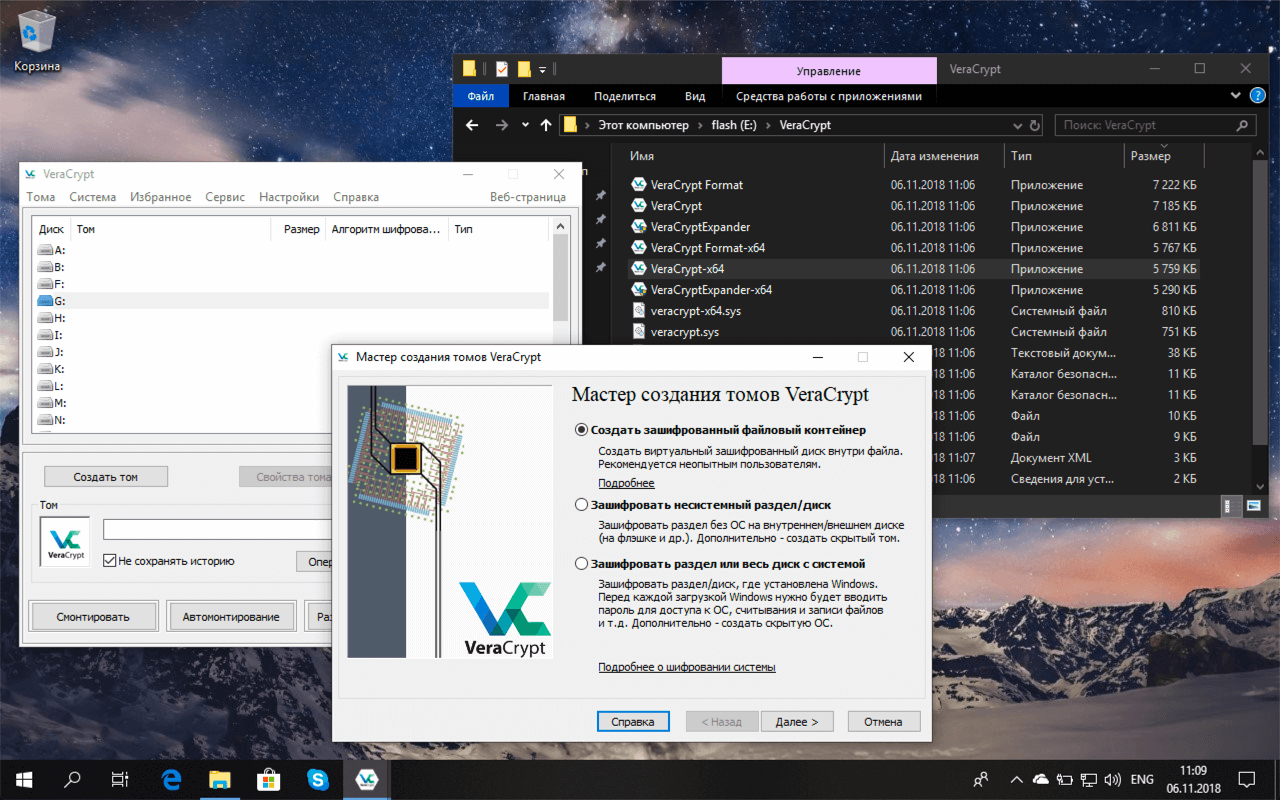Open Quick Access Toolbar customize dropdown

(x=543, y=70)
